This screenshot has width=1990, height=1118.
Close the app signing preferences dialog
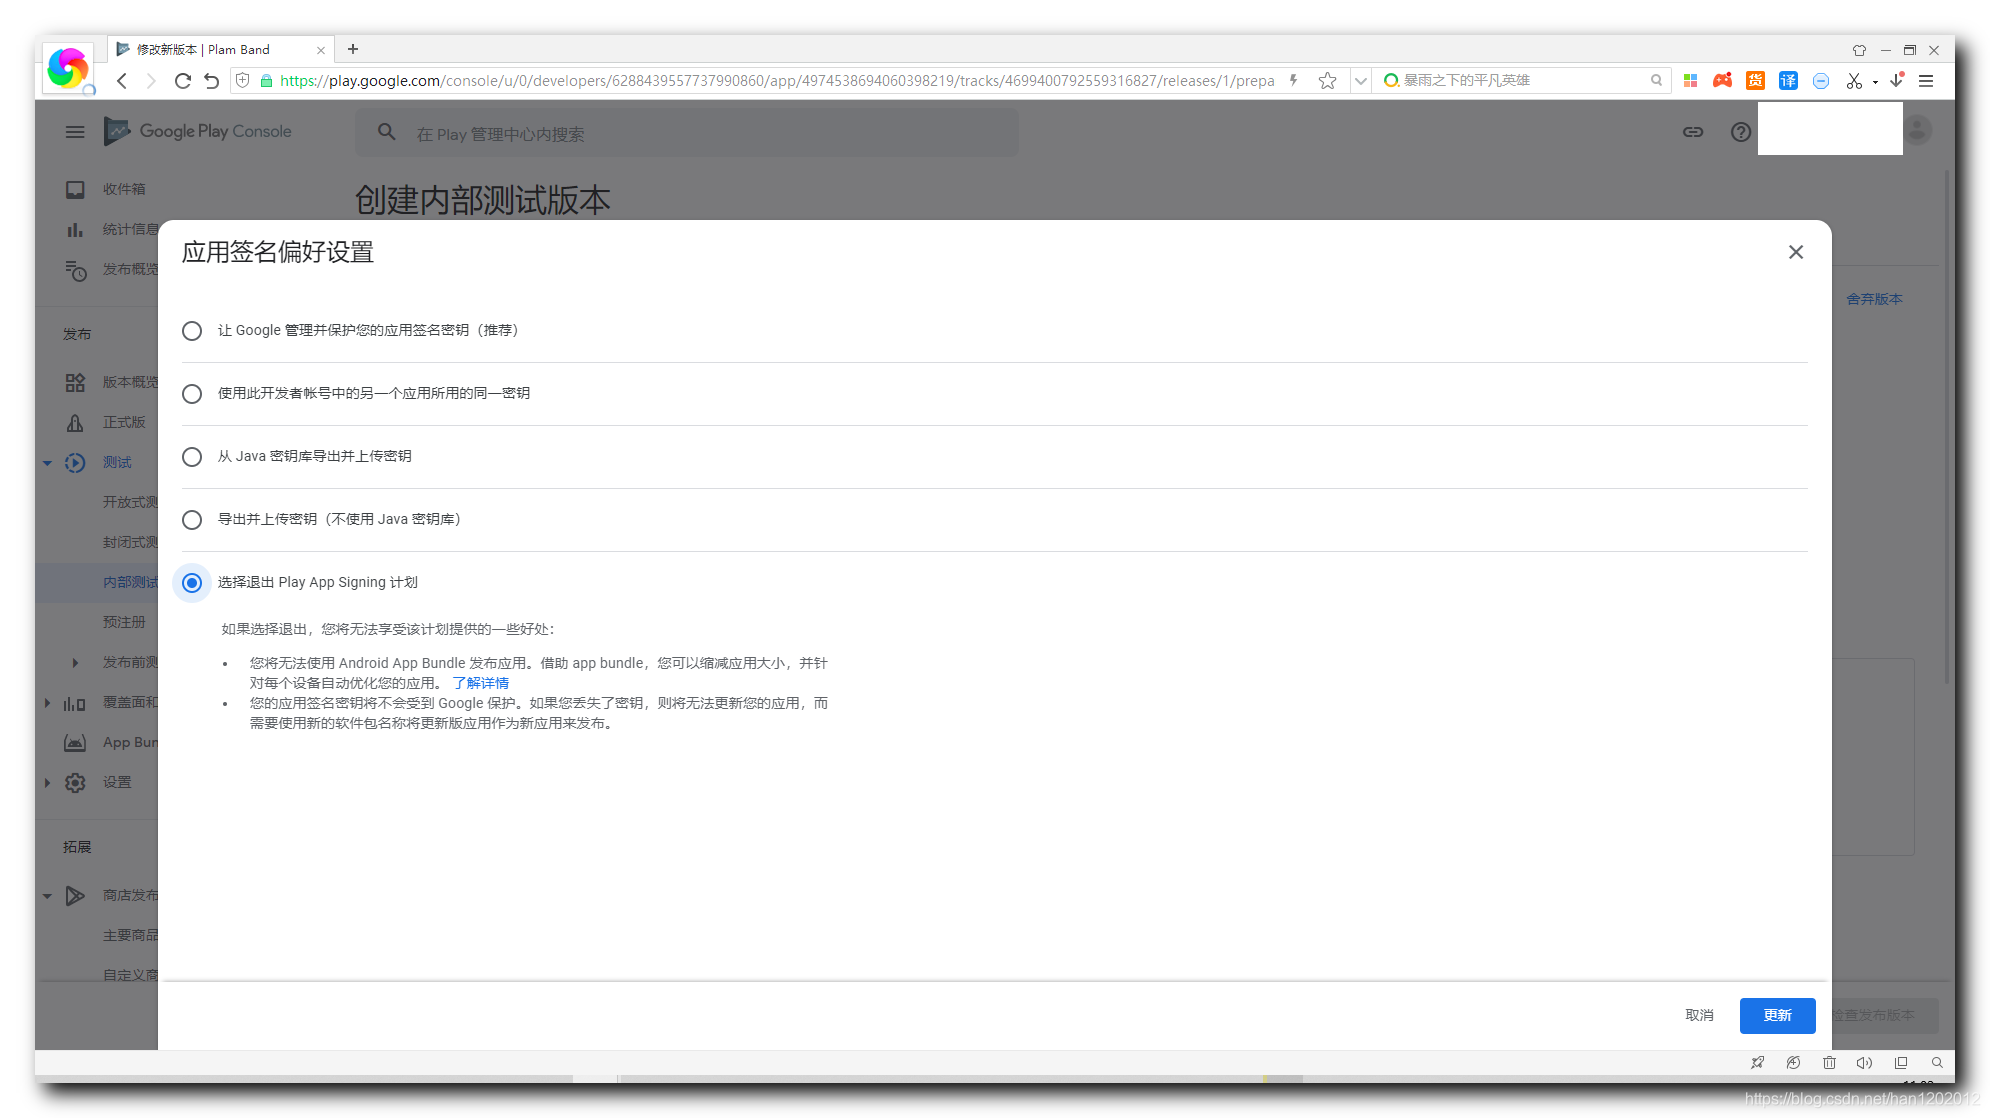pyautogui.click(x=1795, y=252)
